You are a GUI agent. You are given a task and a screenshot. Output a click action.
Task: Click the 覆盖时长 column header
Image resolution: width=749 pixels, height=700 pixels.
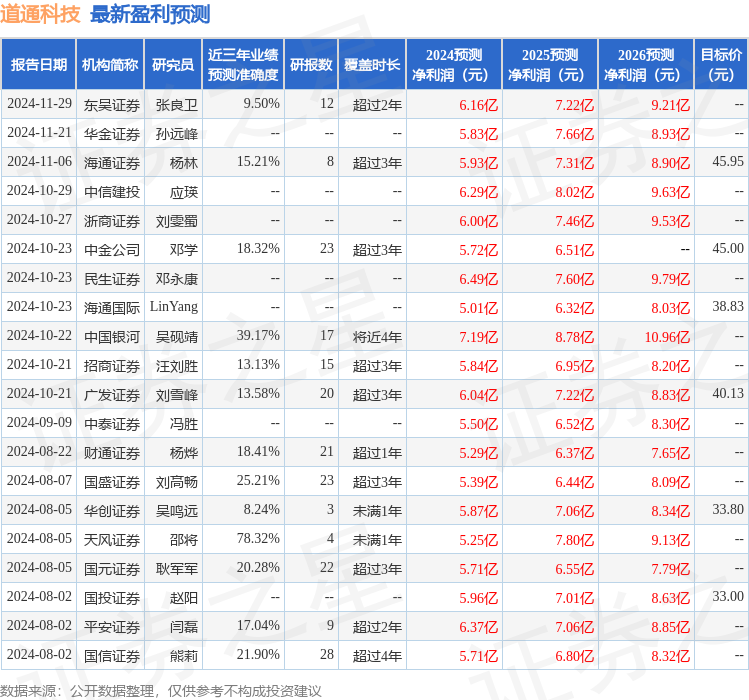coord(372,65)
